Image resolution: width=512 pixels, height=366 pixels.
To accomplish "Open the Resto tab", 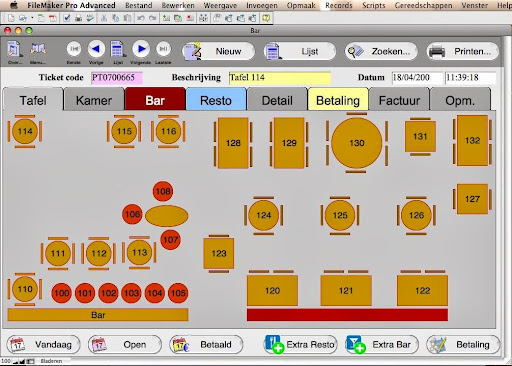I will (216, 100).
